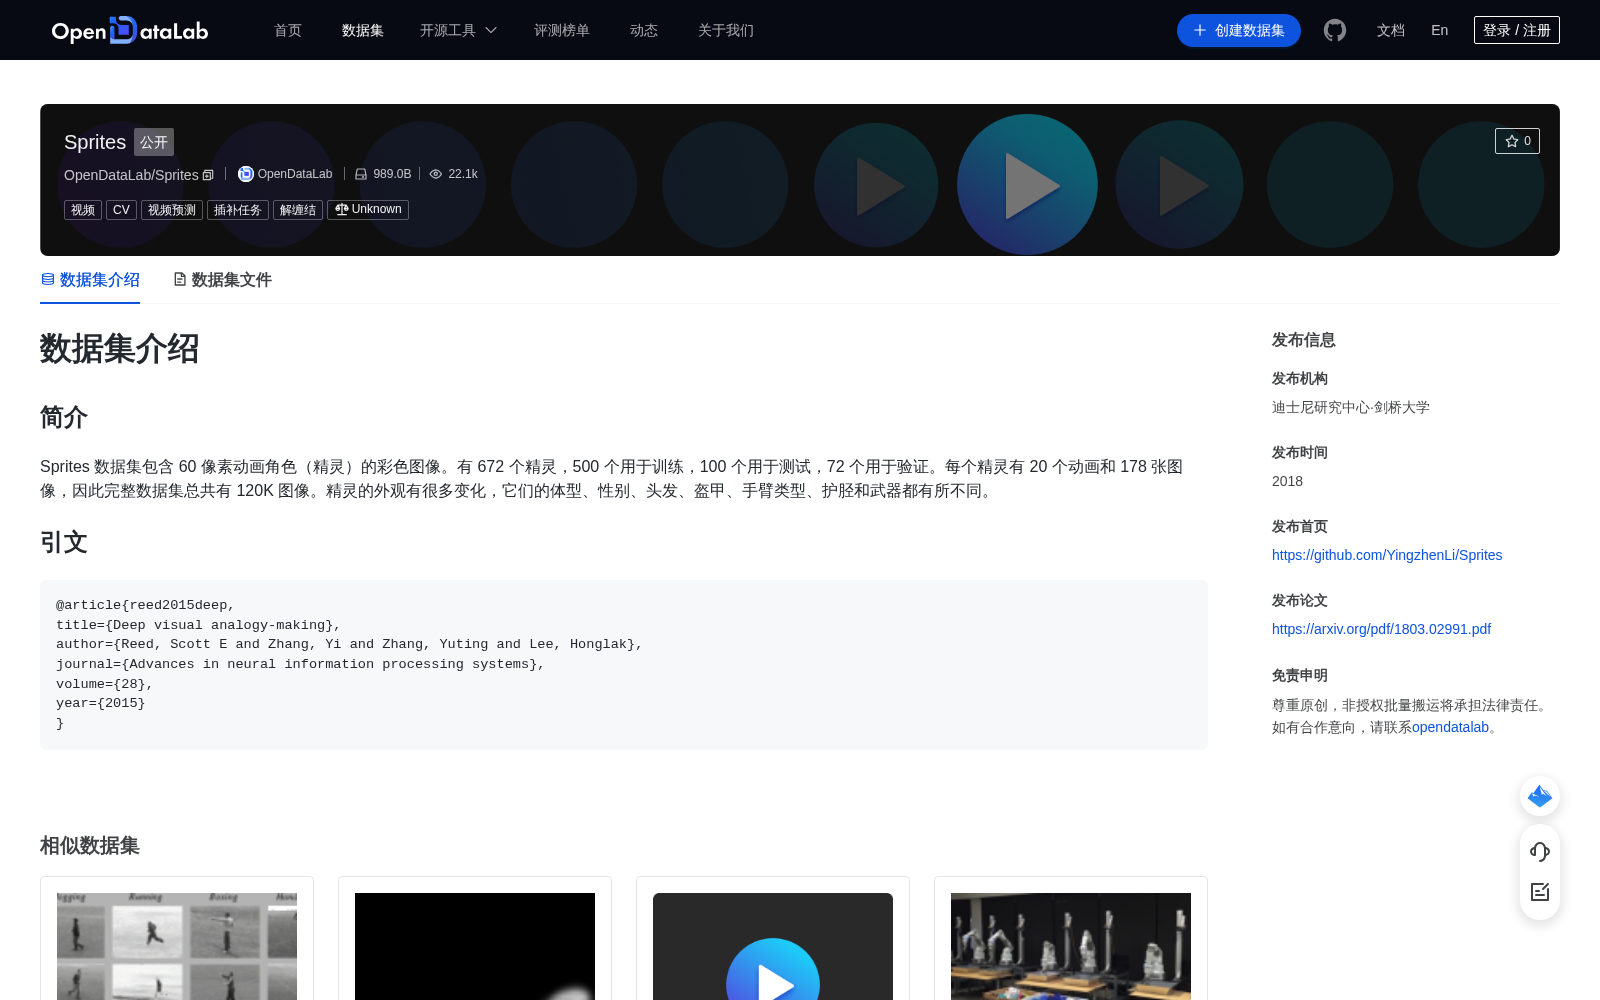Open the GitHub icon link
The height and width of the screenshot is (1000, 1600).
[x=1335, y=30]
